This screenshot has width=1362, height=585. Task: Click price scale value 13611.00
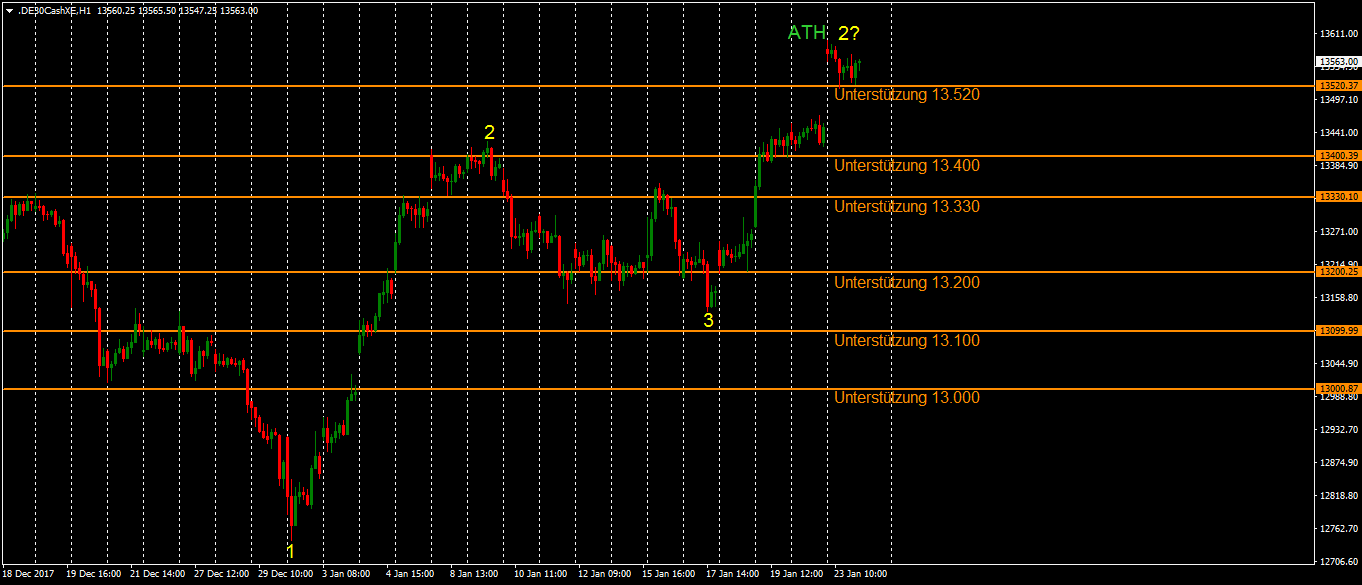point(1338,34)
